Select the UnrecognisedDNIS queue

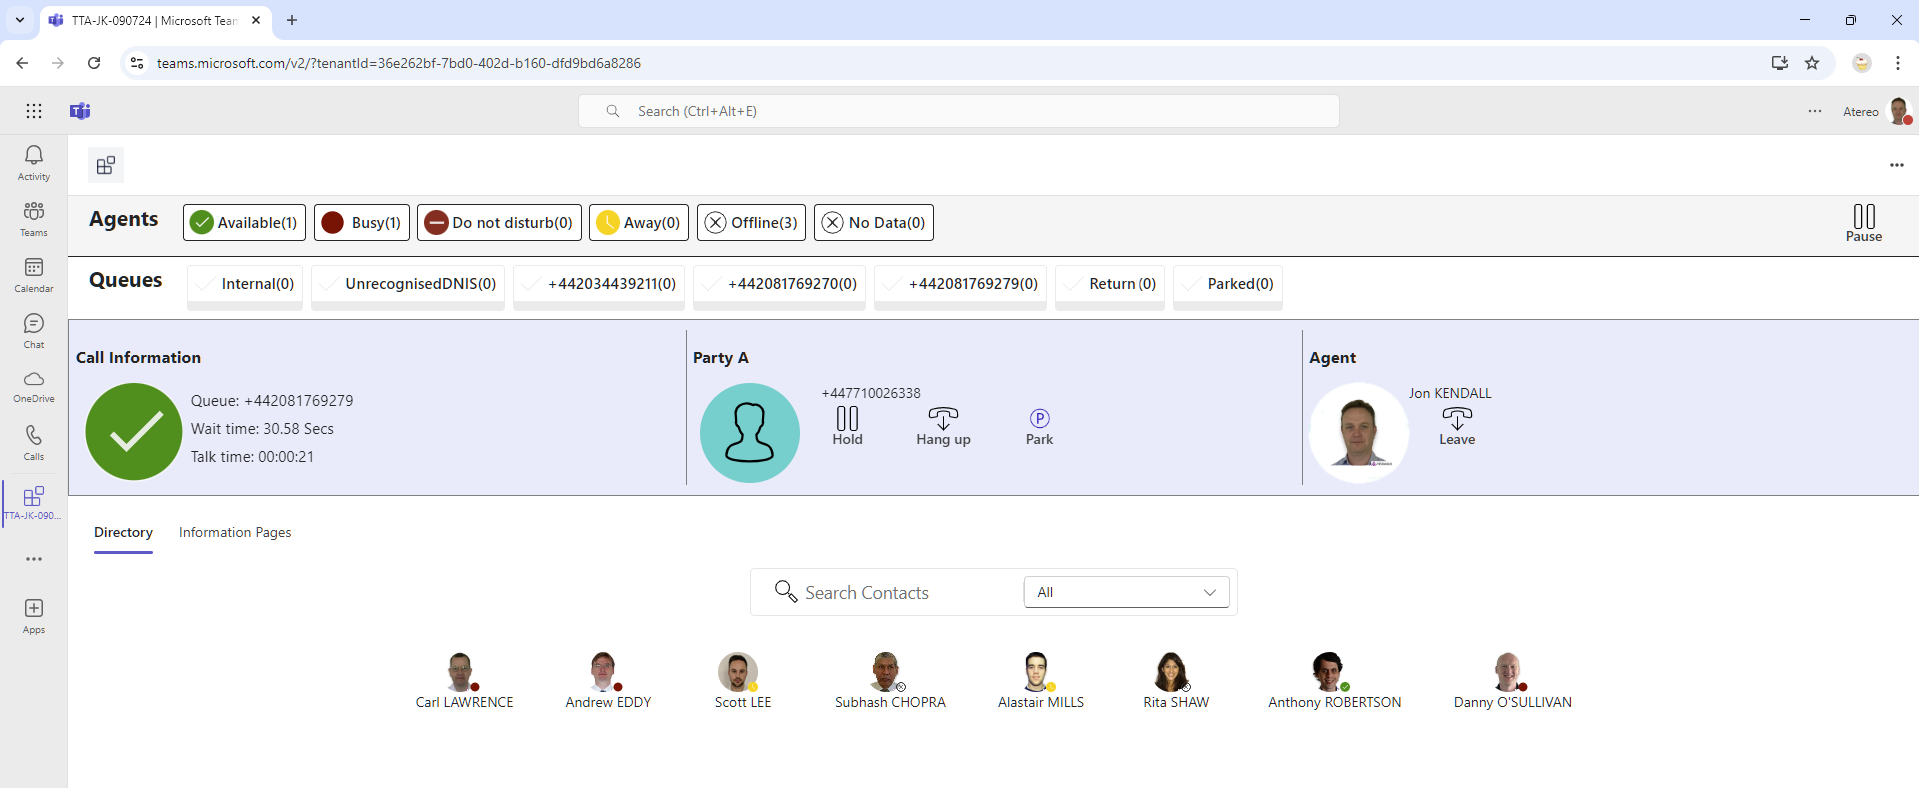point(408,284)
